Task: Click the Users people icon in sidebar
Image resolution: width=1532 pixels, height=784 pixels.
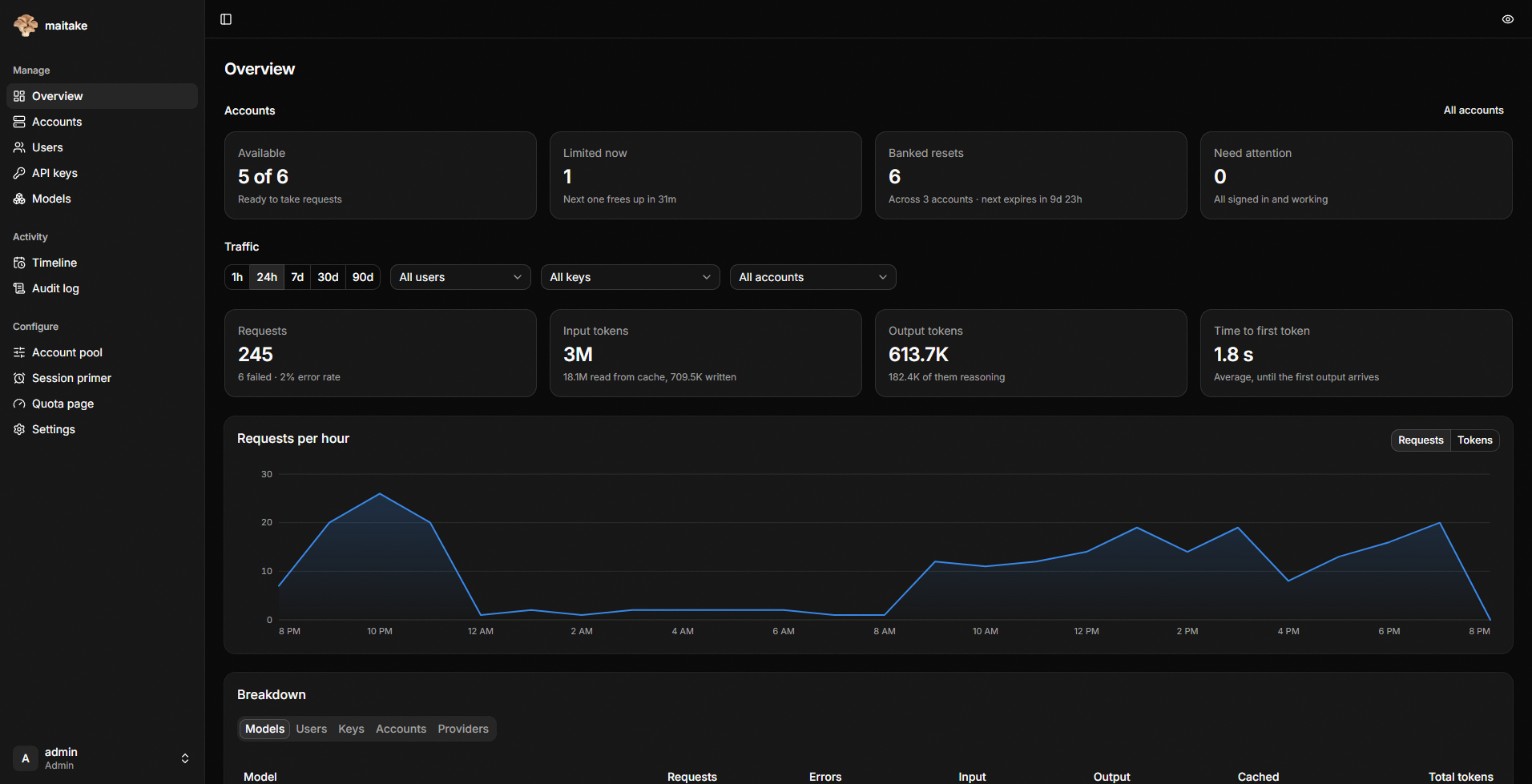Action: (x=19, y=147)
